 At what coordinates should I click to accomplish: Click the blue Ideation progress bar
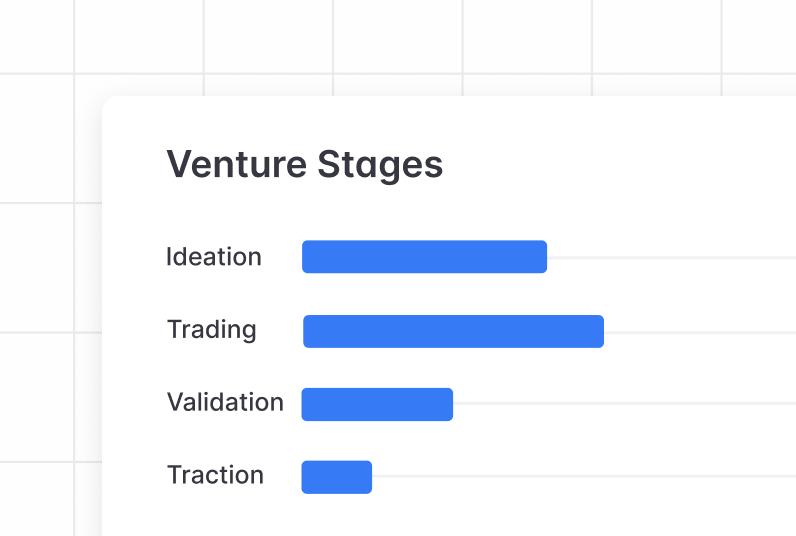(x=424, y=257)
